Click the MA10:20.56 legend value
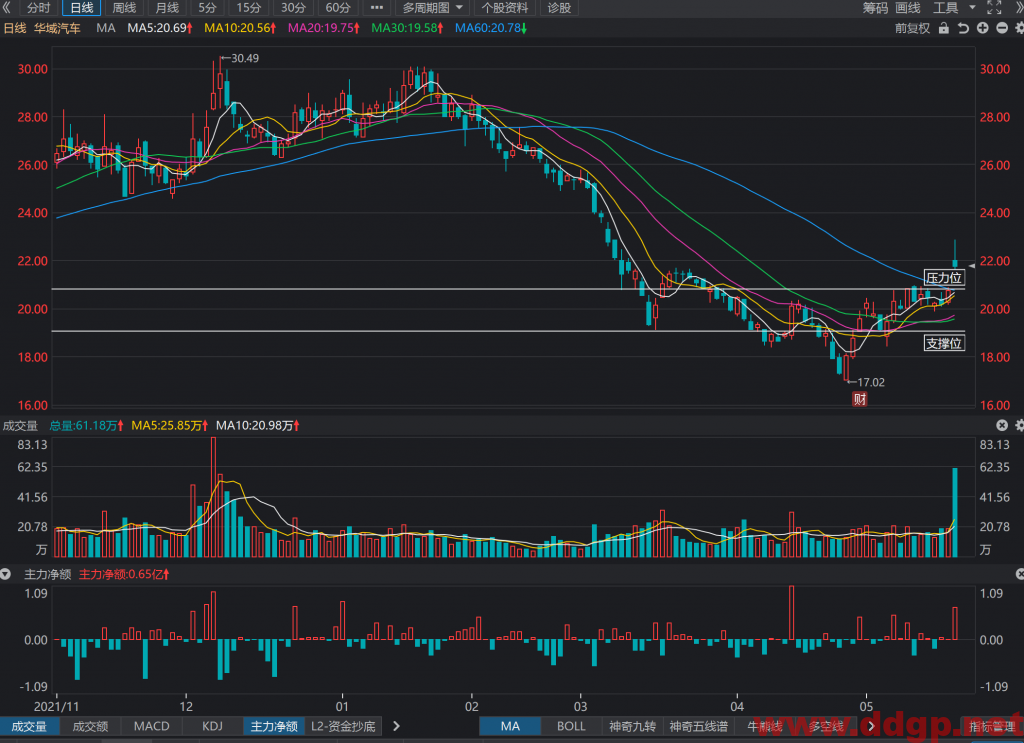Image resolution: width=1024 pixels, height=743 pixels. [x=240, y=28]
